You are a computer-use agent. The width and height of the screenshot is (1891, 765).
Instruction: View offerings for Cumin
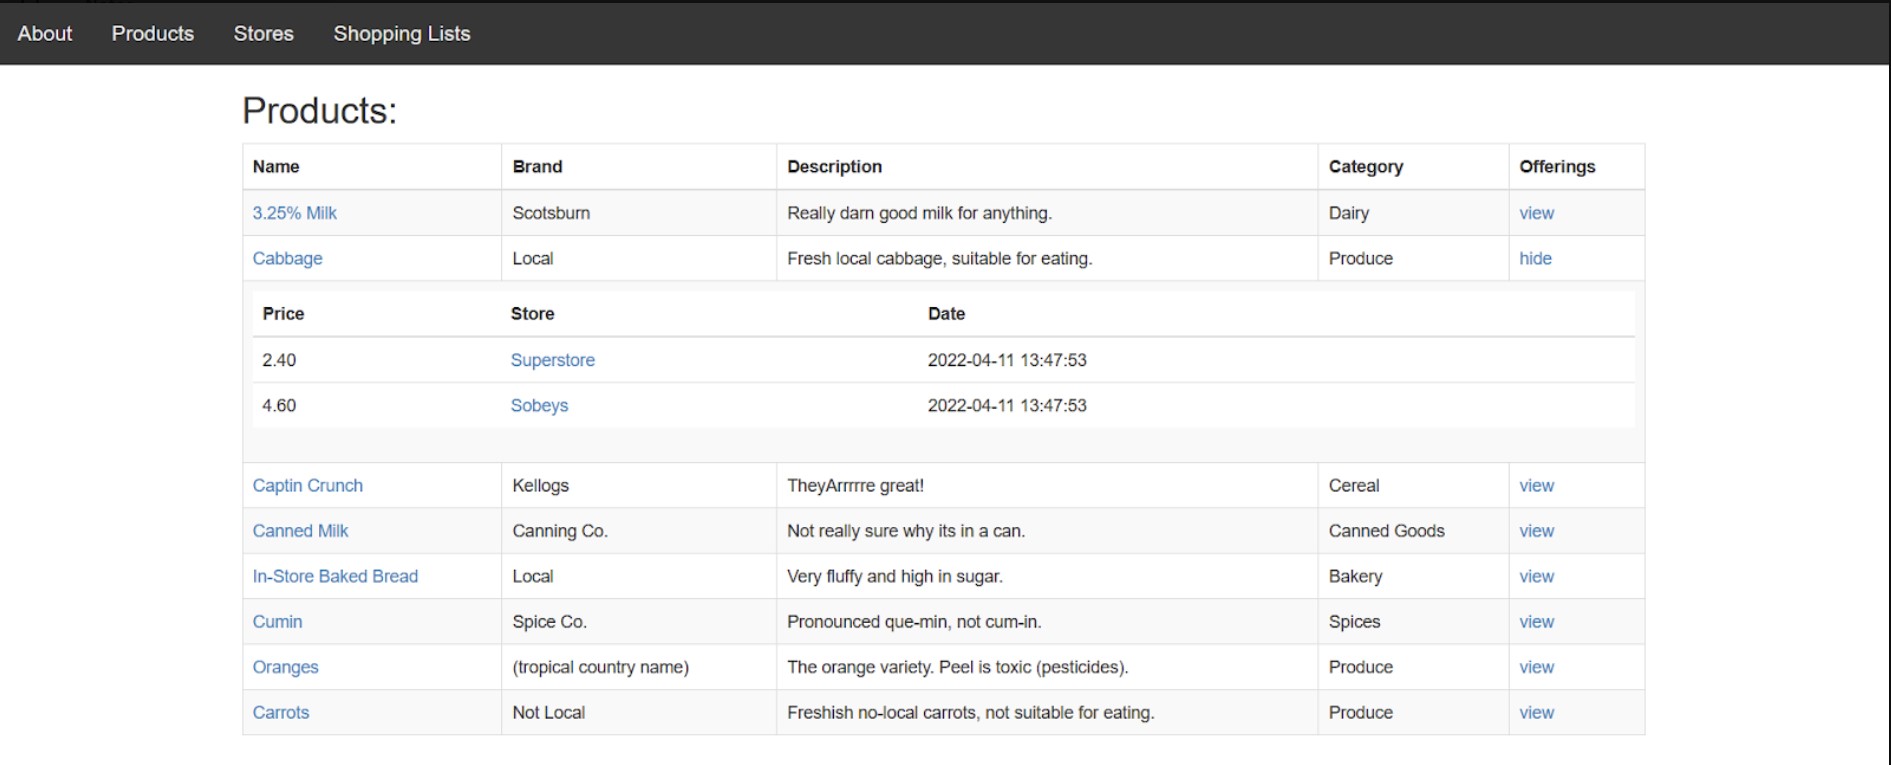1537,622
